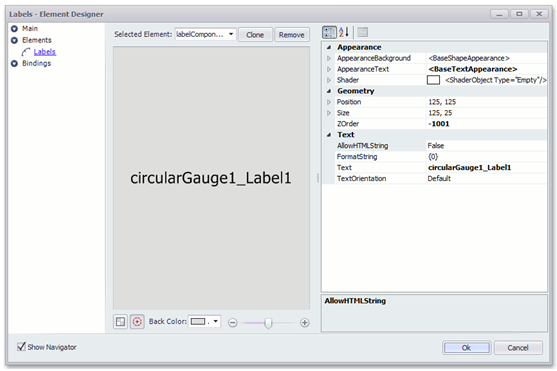This screenshot has height=371, width=557.
Task: Collapse the Elements navigator section
Action: 14,40
